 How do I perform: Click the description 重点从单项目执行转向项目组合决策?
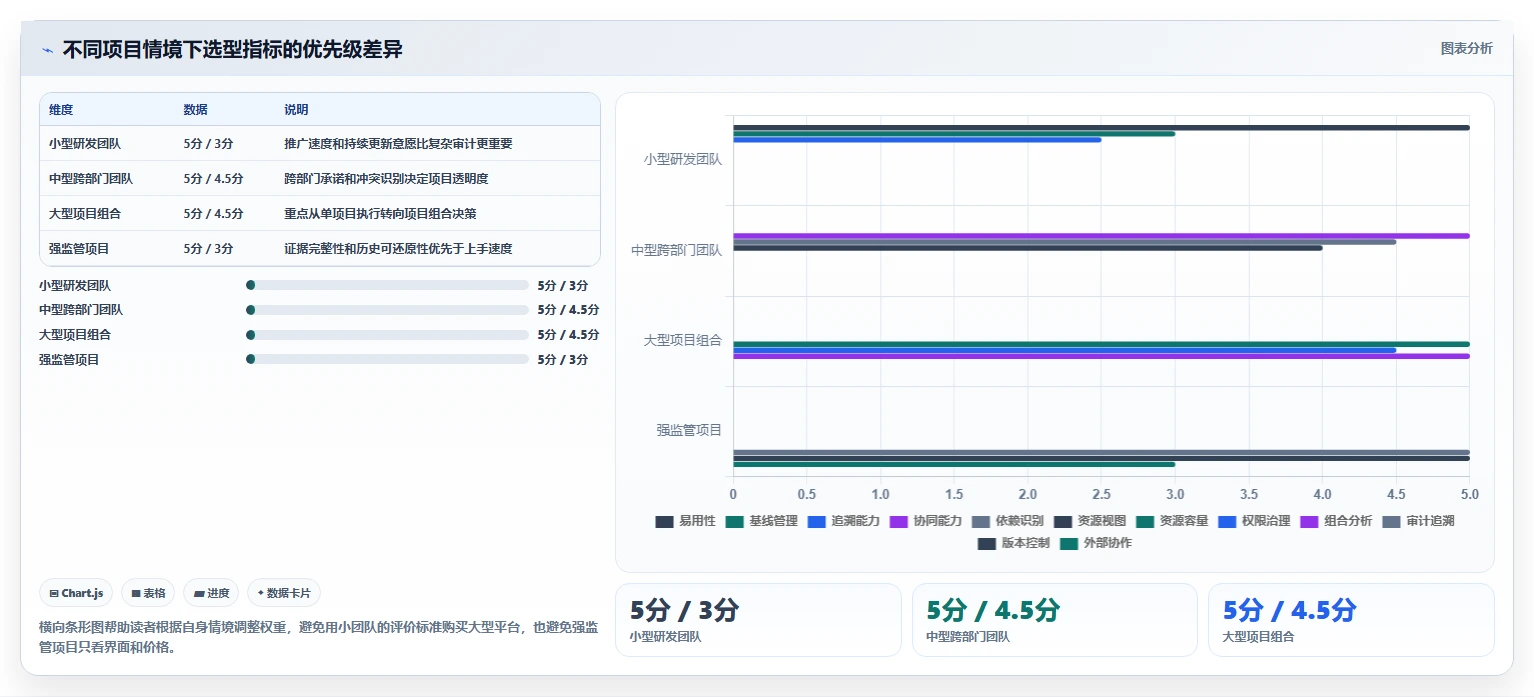(380, 214)
